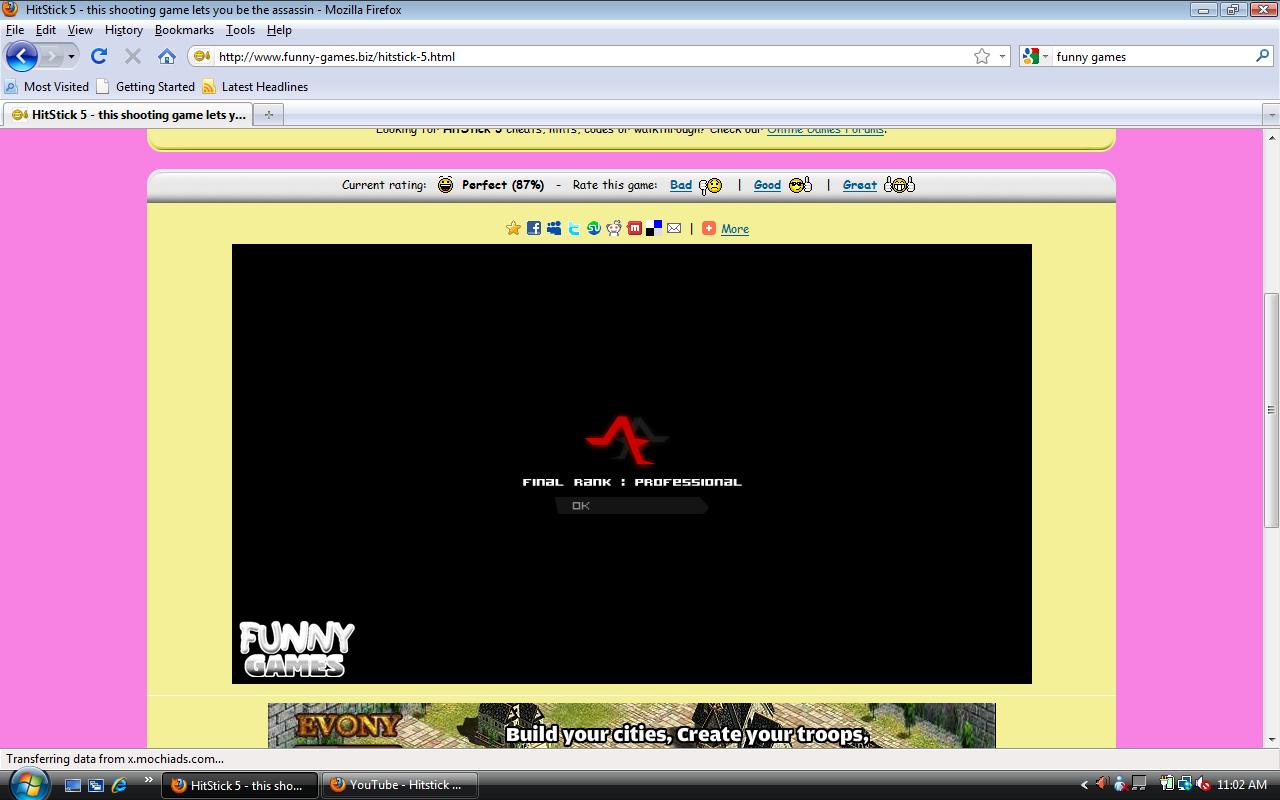The height and width of the screenshot is (800, 1280).
Task: Stop page loading with the X icon
Action: 133,56
